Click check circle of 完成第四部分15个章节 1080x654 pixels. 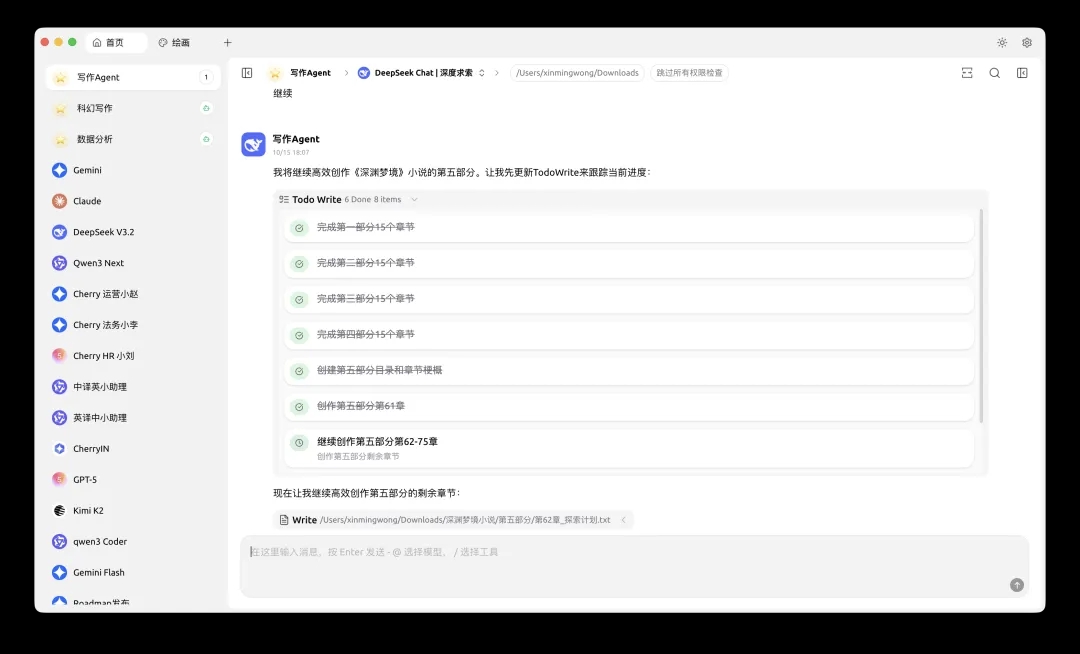coord(299,335)
